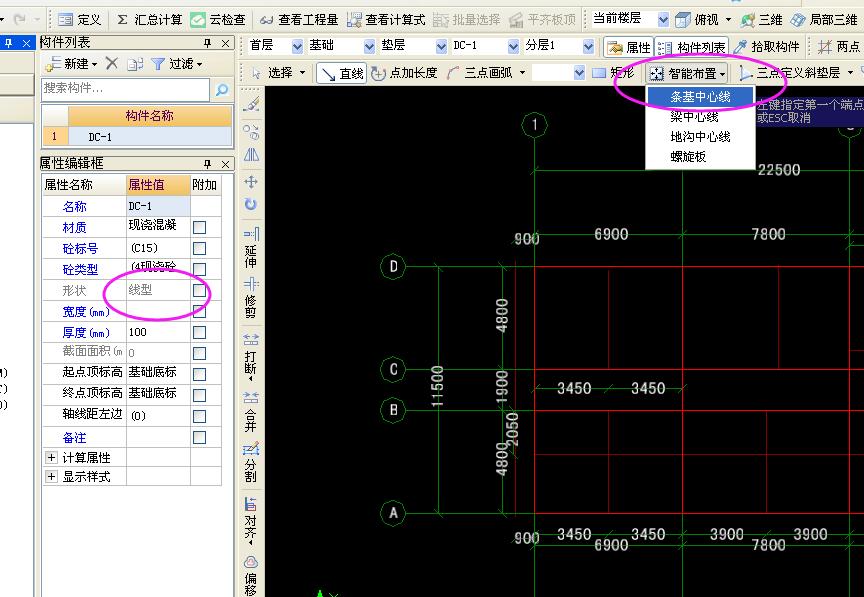Click the 名称 value DC-1 cell

(x=158, y=206)
